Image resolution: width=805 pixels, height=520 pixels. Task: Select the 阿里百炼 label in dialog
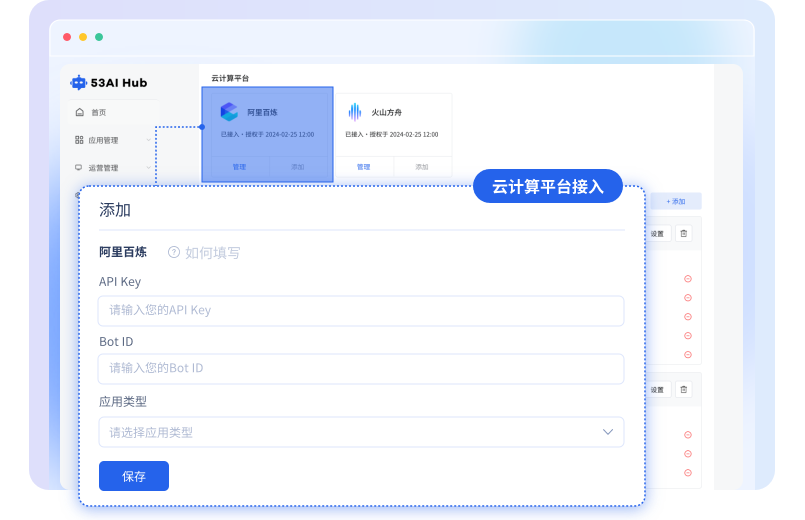123,252
